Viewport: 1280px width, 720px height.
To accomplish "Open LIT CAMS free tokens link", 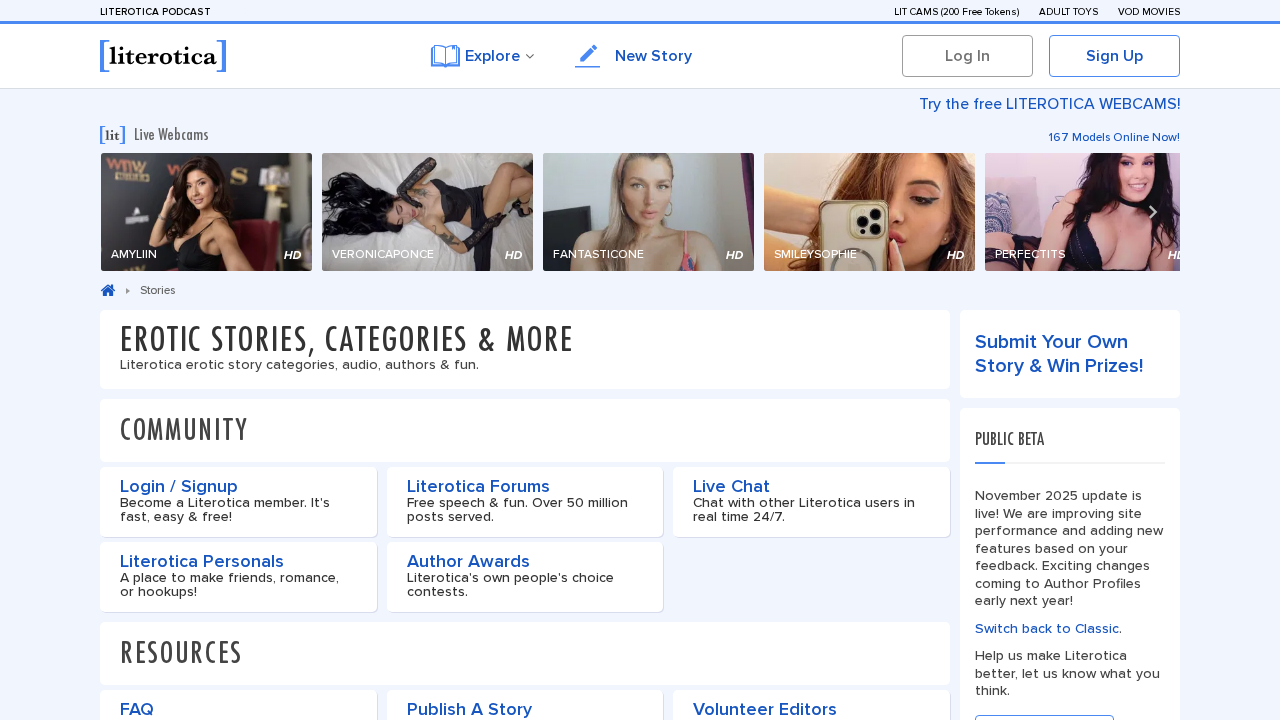I will pyautogui.click(x=956, y=12).
